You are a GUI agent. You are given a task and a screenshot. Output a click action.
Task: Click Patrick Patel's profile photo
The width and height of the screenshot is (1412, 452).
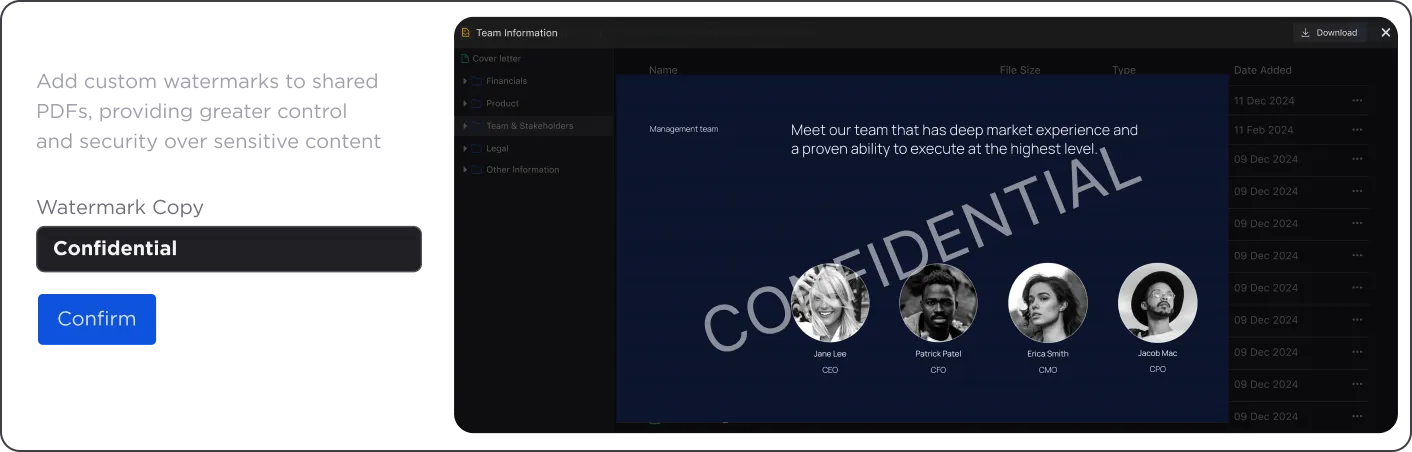pyautogui.click(x=939, y=303)
